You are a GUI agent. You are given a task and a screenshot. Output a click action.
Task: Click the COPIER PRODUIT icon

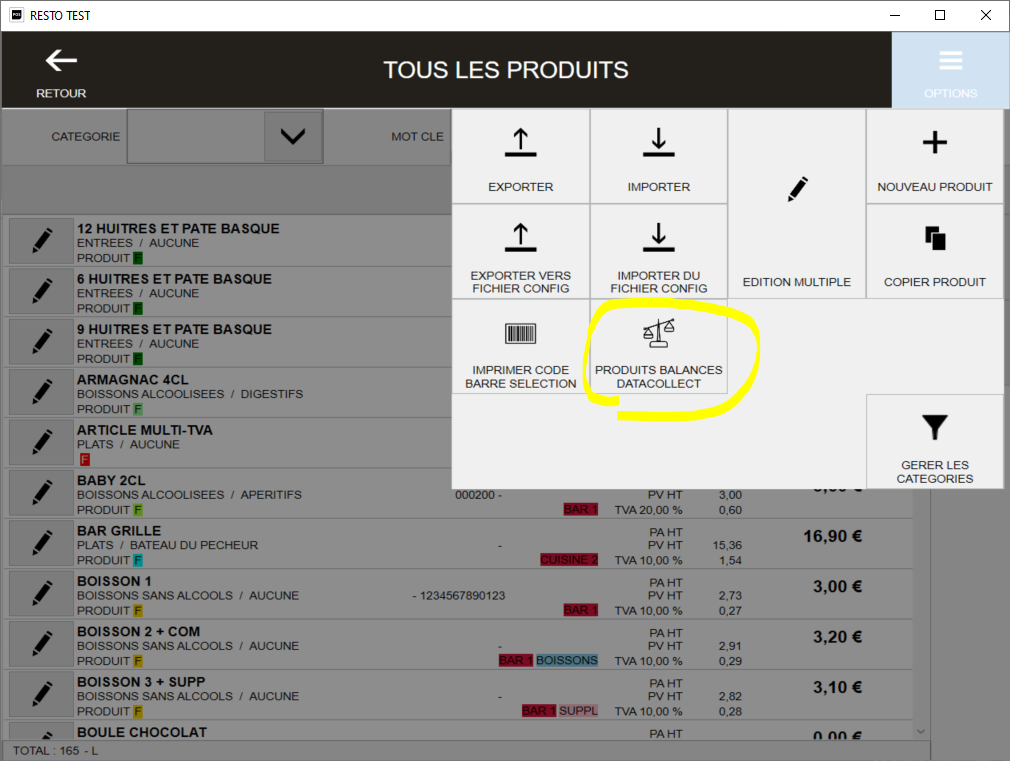pyautogui.click(x=935, y=238)
